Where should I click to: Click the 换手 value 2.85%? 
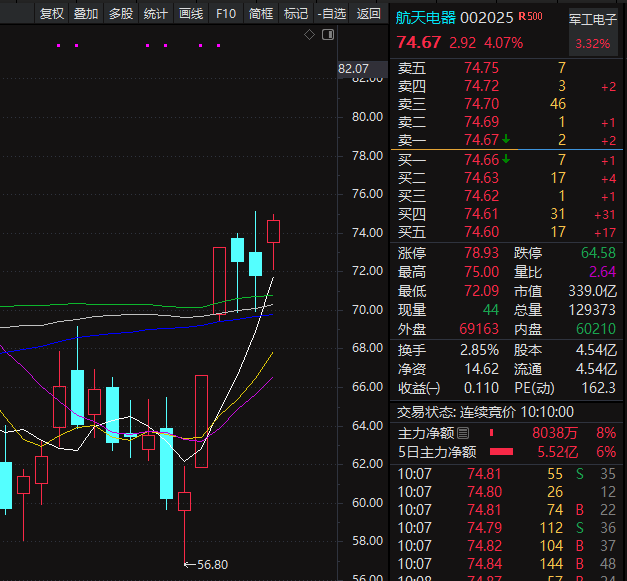pos(479,350)
